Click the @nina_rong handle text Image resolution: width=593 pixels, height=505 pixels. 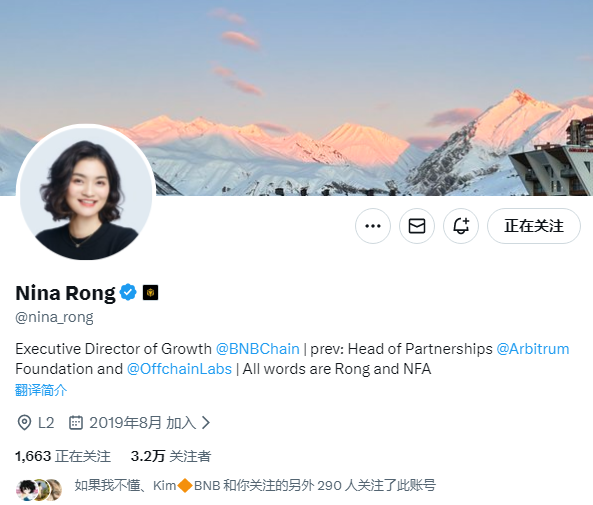coord(54,317)
